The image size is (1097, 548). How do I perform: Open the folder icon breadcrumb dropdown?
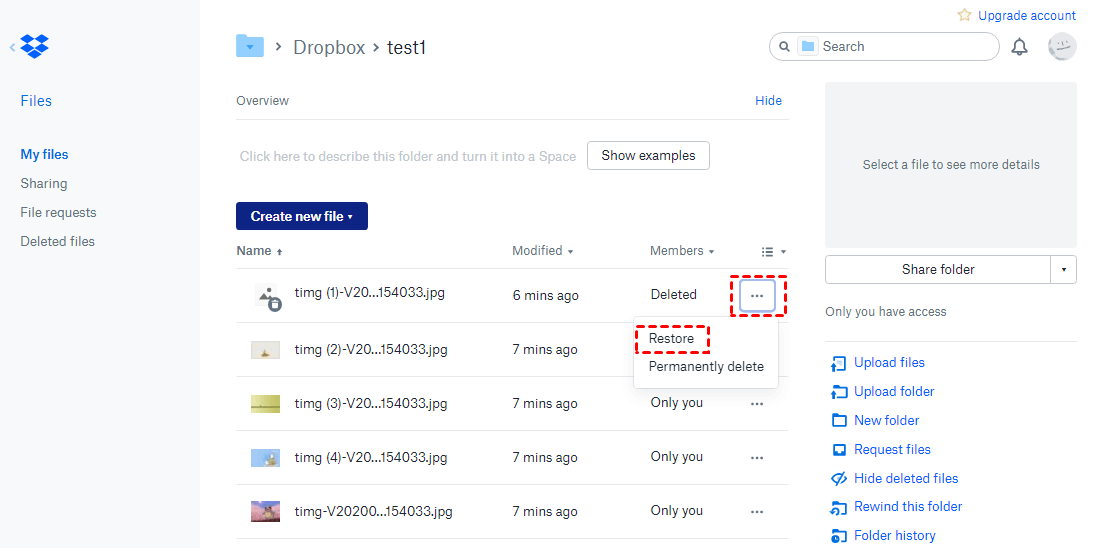pyautogui.click(x=250, y=46)
